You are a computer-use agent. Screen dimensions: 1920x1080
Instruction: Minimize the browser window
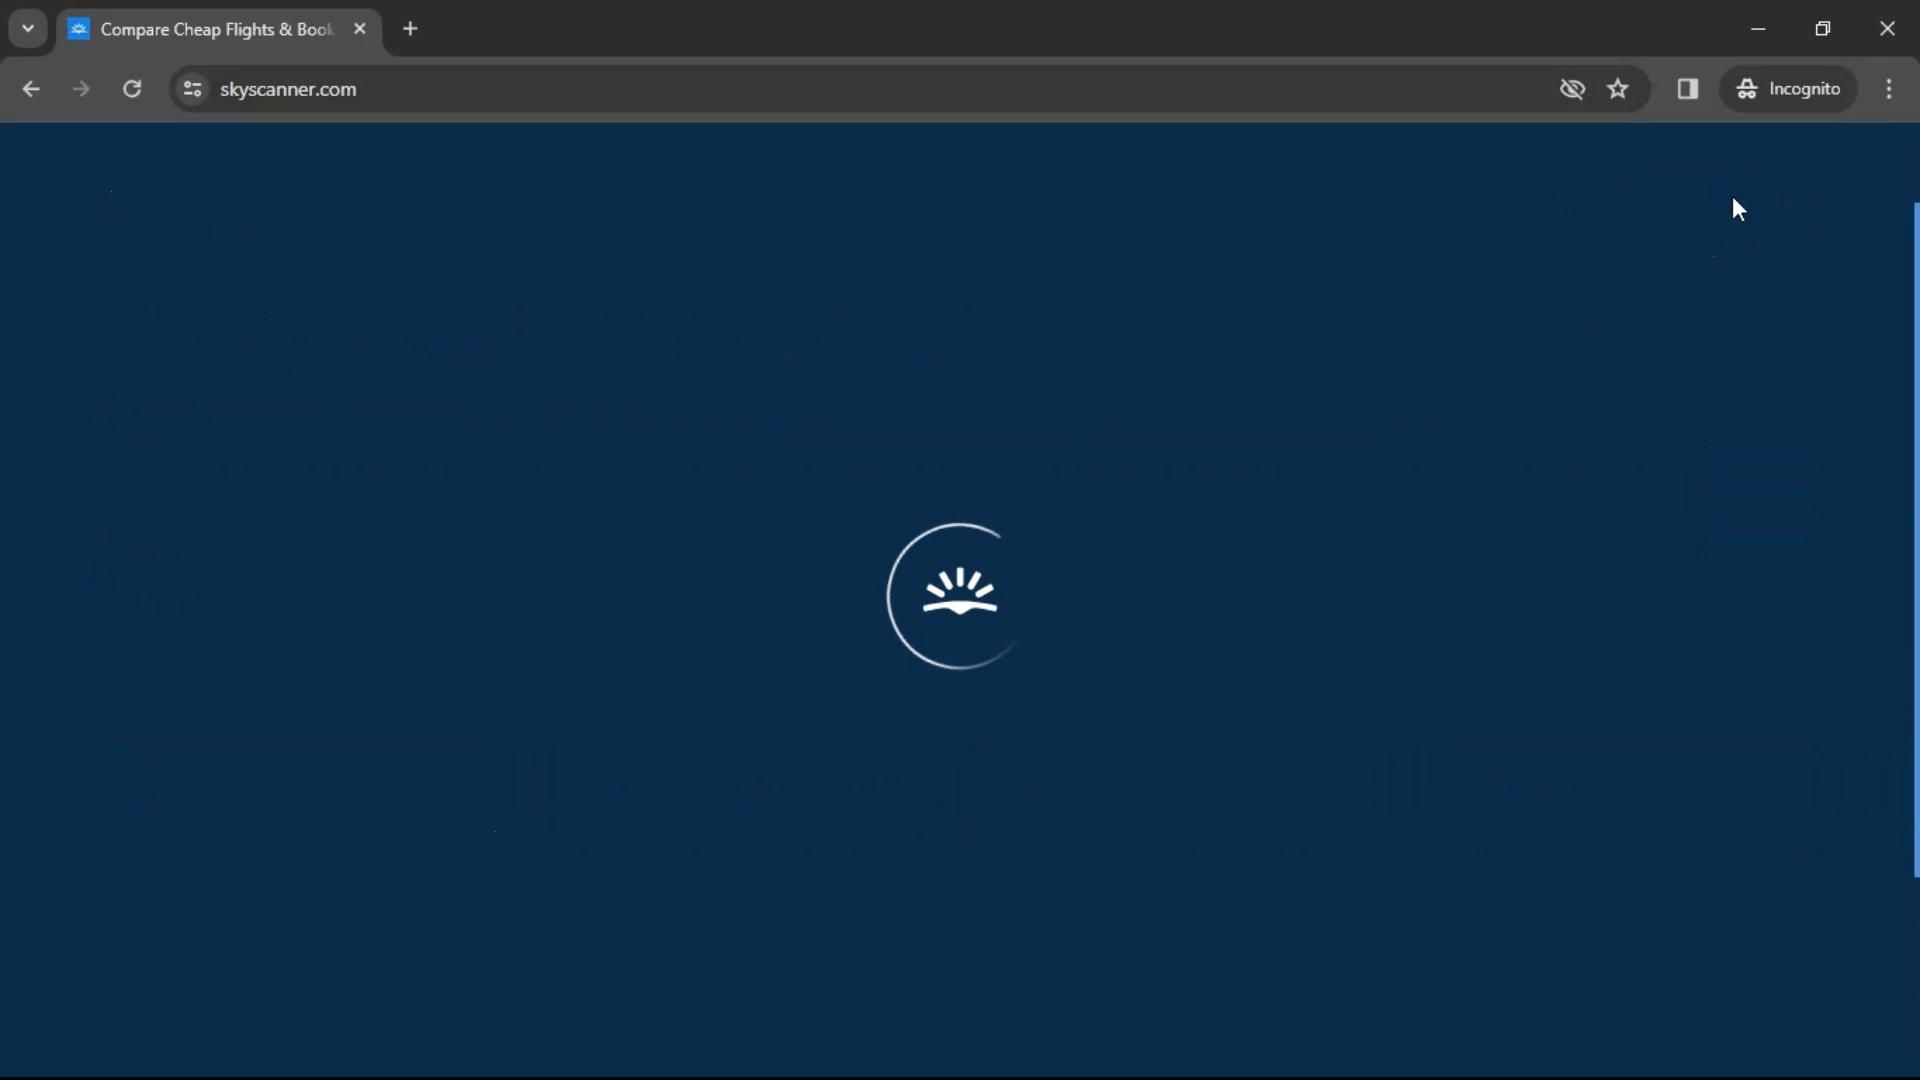tap(1759, 29)
